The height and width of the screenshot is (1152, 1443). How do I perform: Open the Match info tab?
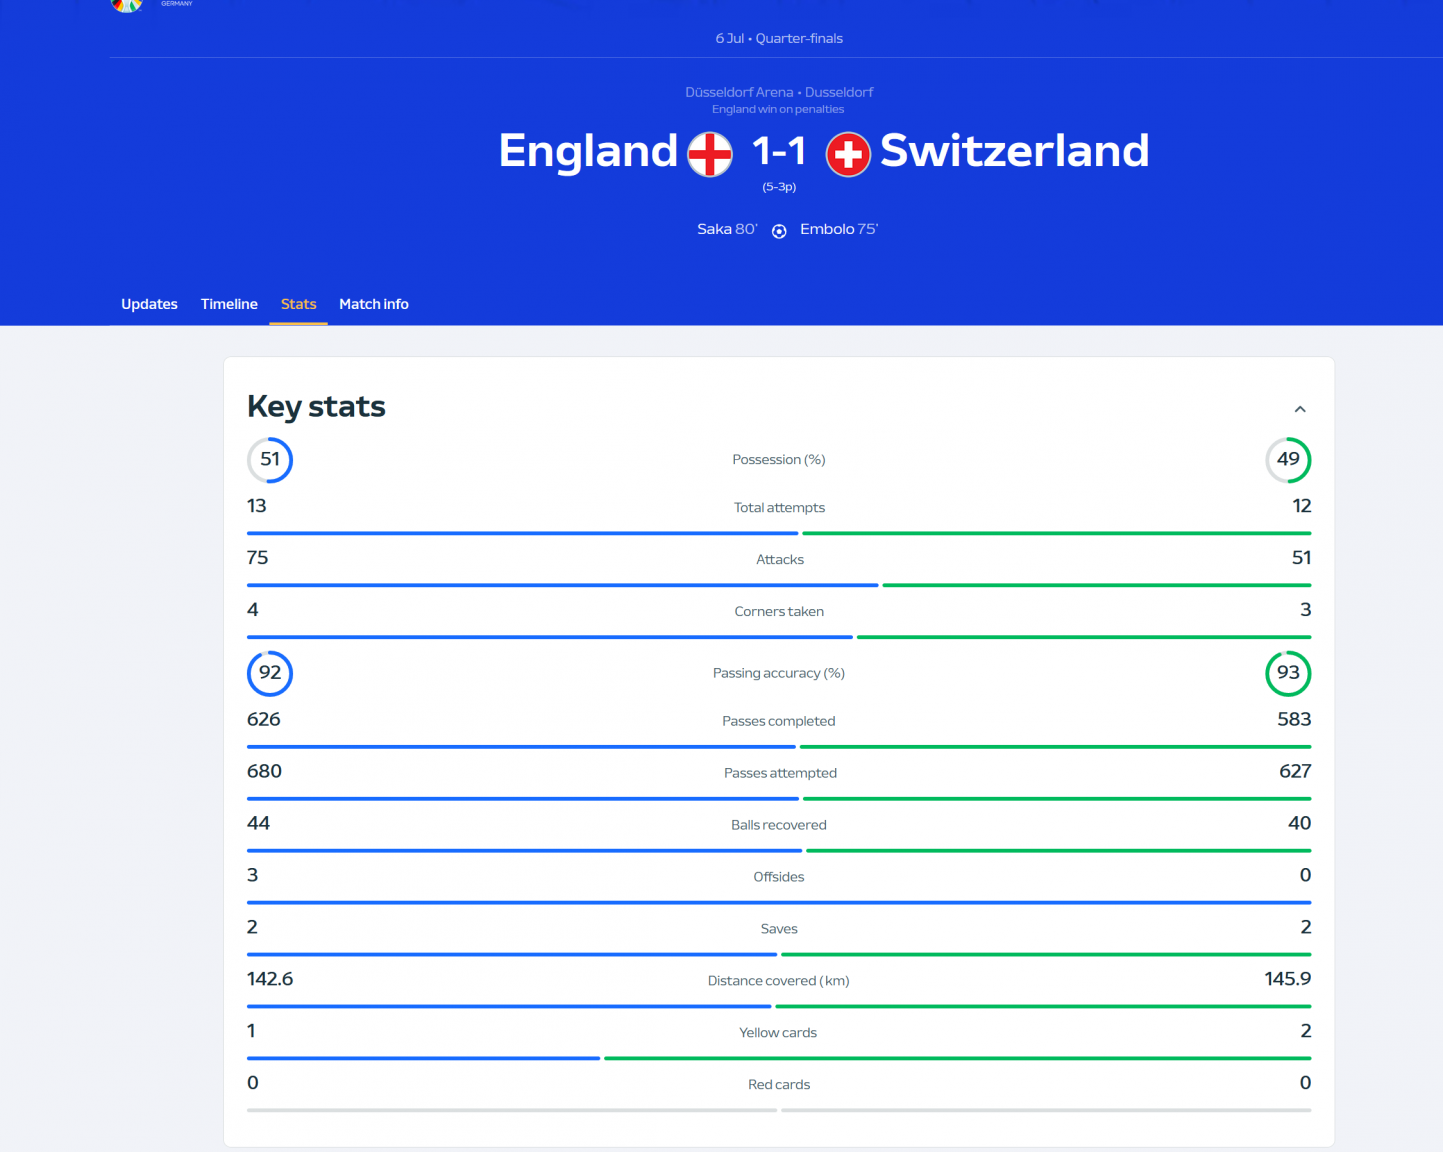click(374, 304)
